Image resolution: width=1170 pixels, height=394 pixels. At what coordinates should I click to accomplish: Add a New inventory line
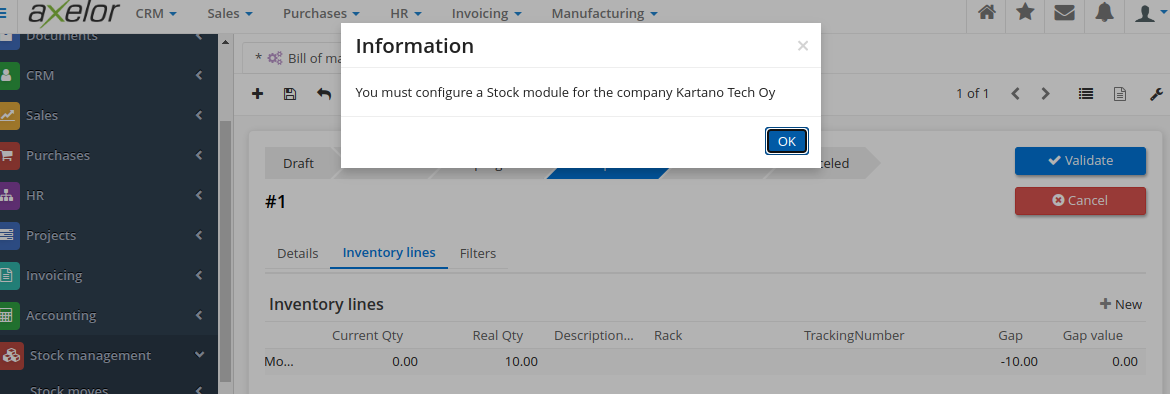(1121, 304)
